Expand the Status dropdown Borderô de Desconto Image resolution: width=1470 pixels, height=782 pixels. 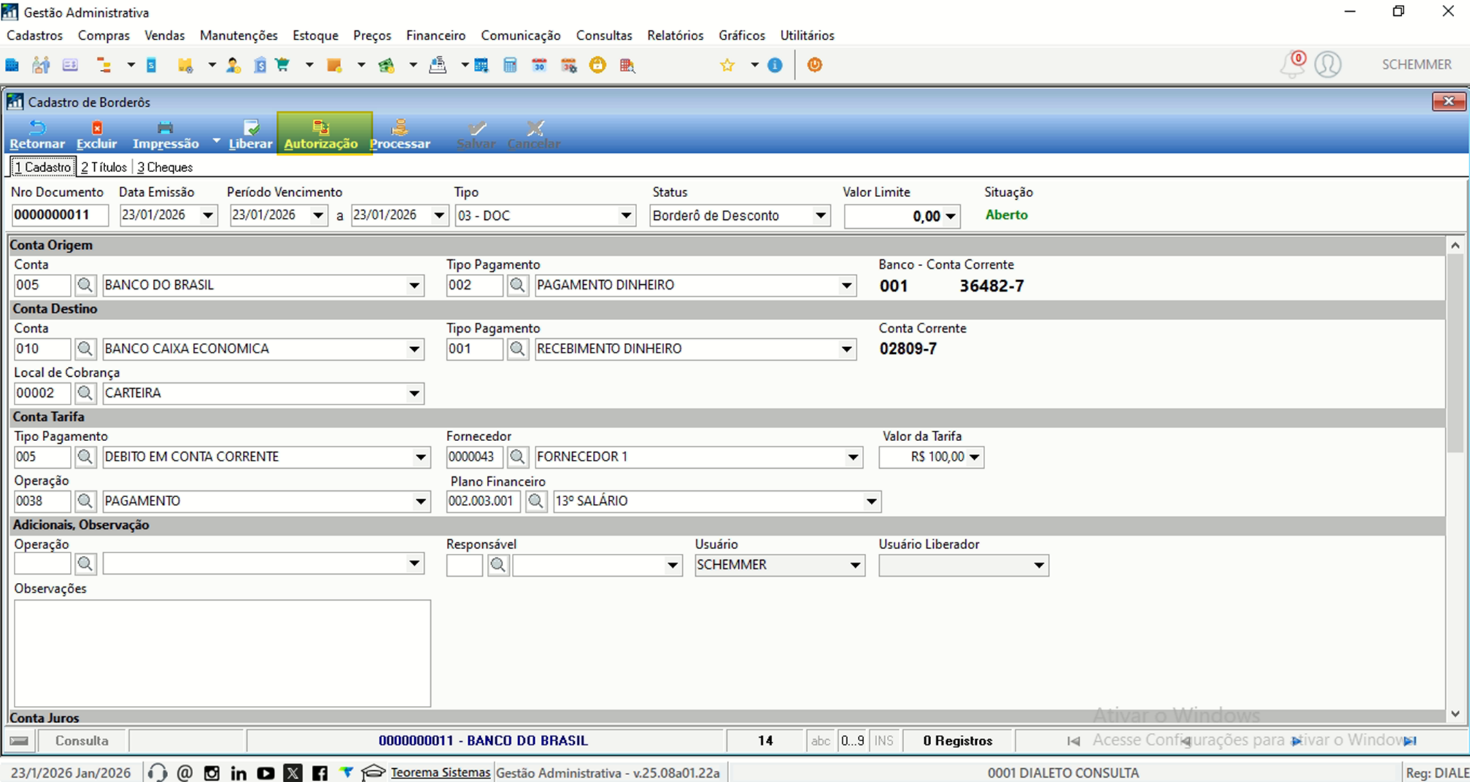pyautogui.click(x=820, y=215)
